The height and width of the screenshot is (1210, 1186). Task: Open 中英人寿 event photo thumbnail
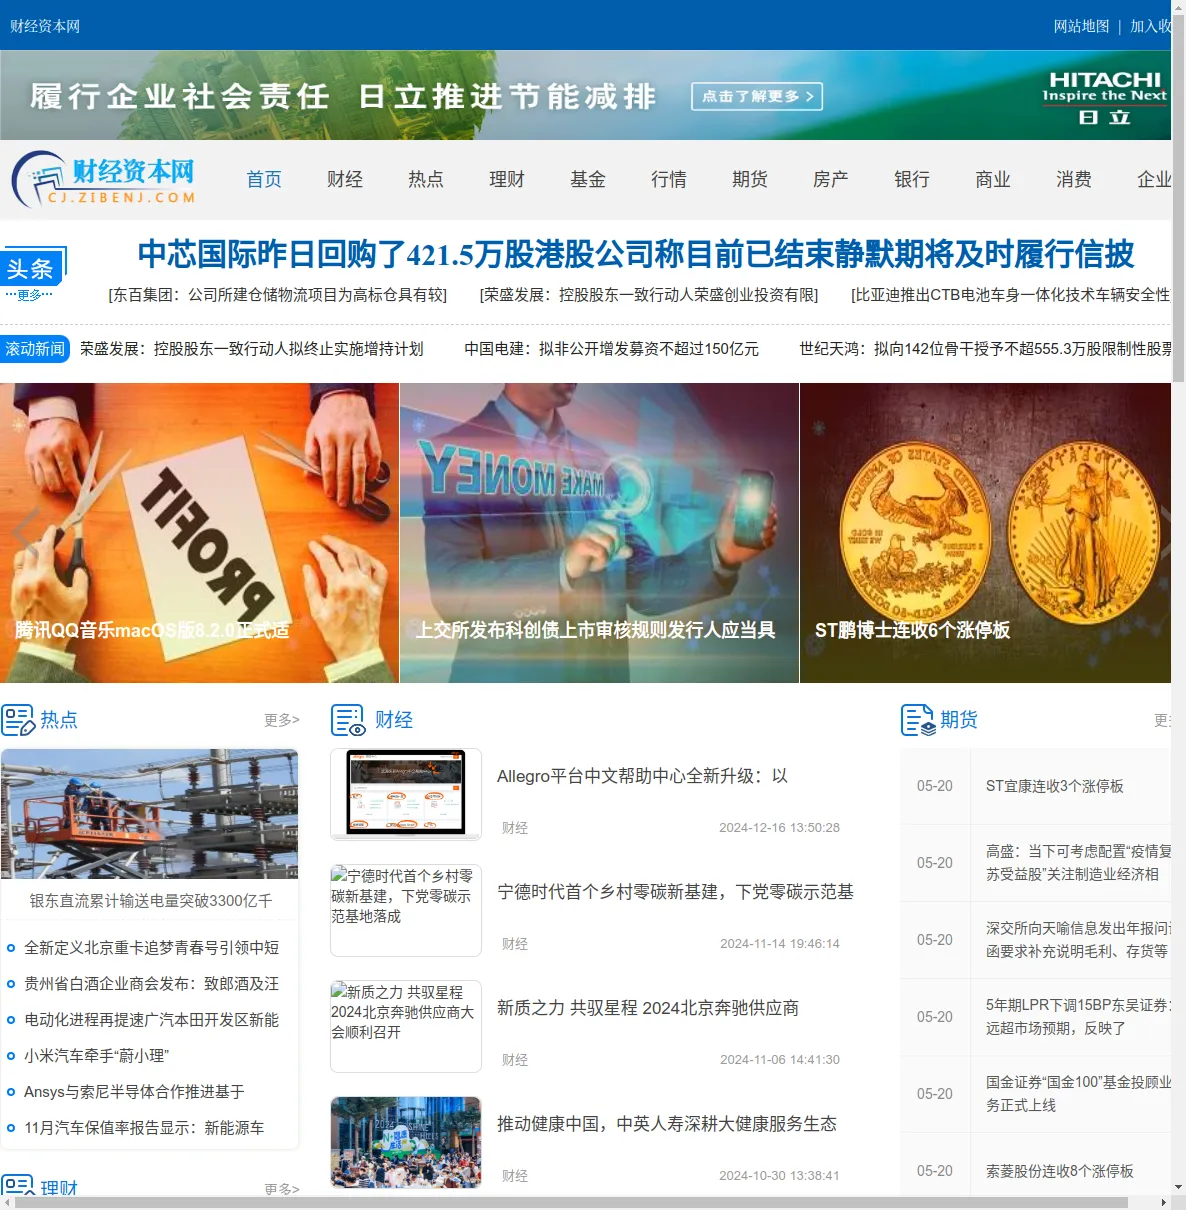click(x=406, y=1142)
